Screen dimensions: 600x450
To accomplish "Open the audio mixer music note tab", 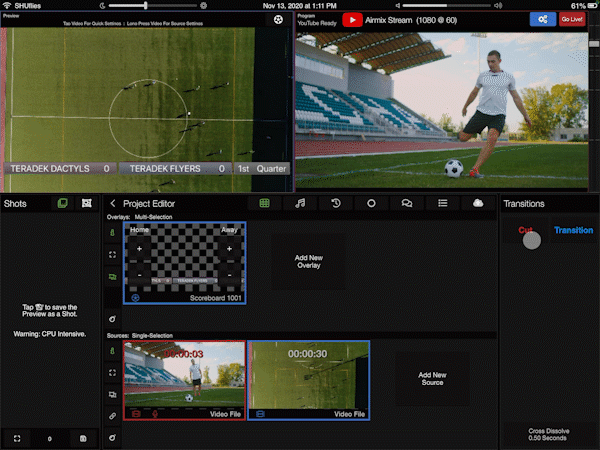I will (300, 203).
